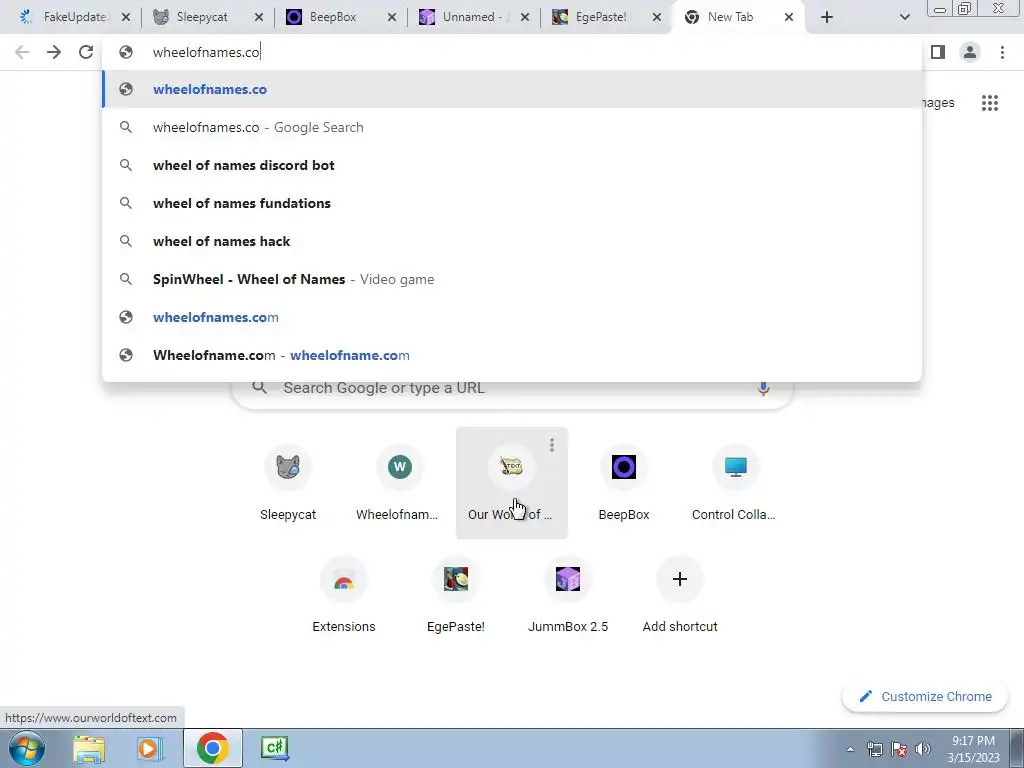The width and height of the screenshot is (1024, 768).
Task: Choose 'SpinWheel - Wheel of Names' video game suggestion
Action: [x=512, y=279]
